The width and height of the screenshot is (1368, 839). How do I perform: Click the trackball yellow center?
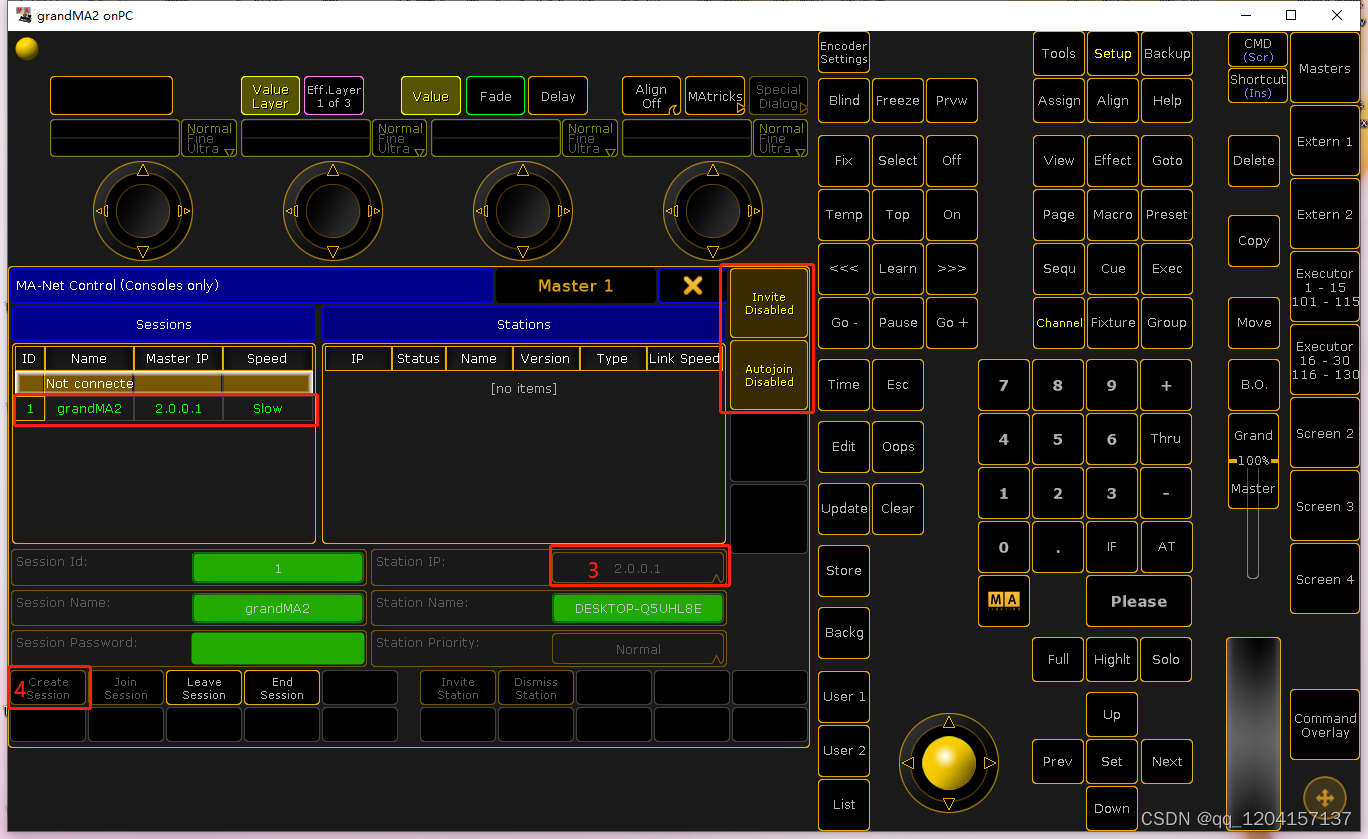[948, 763]
